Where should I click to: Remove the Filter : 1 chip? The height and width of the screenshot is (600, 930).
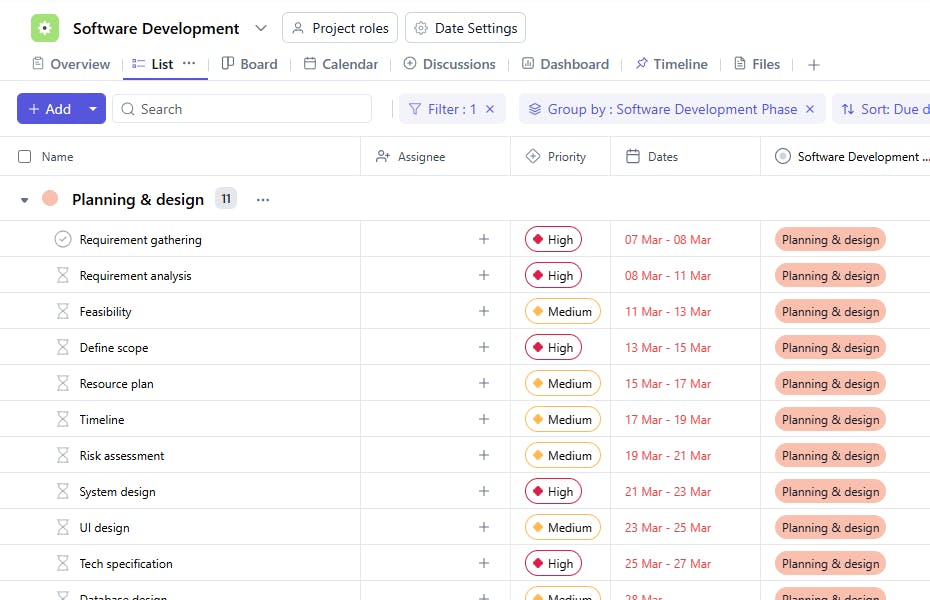(x=490, y=109)
